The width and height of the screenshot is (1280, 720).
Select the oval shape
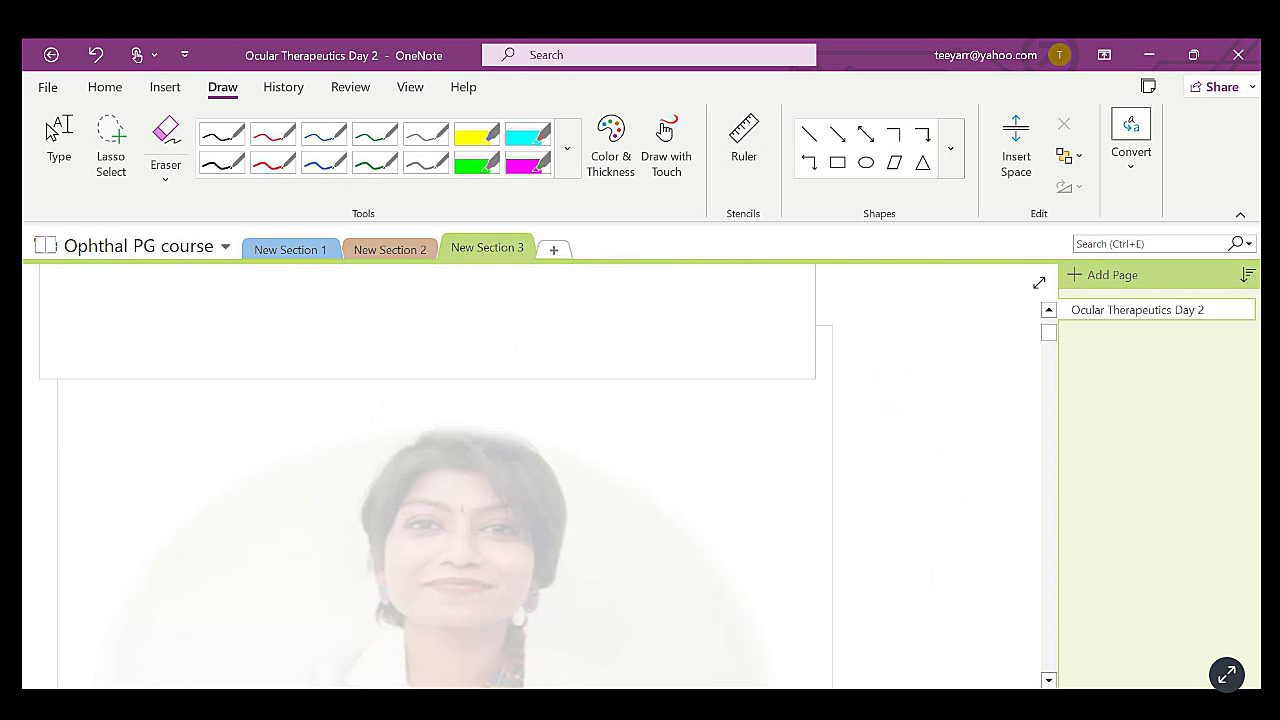tap(866, 163)
